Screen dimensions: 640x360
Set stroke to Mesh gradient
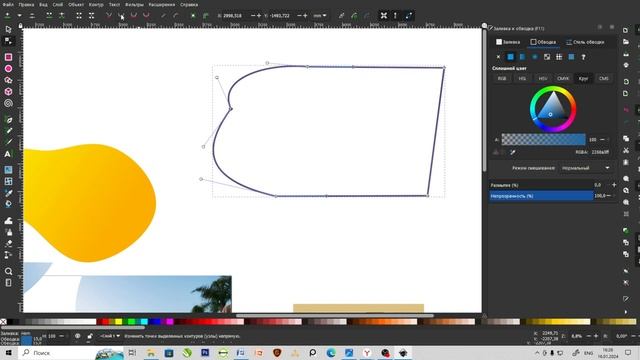[x=547, y=57]
